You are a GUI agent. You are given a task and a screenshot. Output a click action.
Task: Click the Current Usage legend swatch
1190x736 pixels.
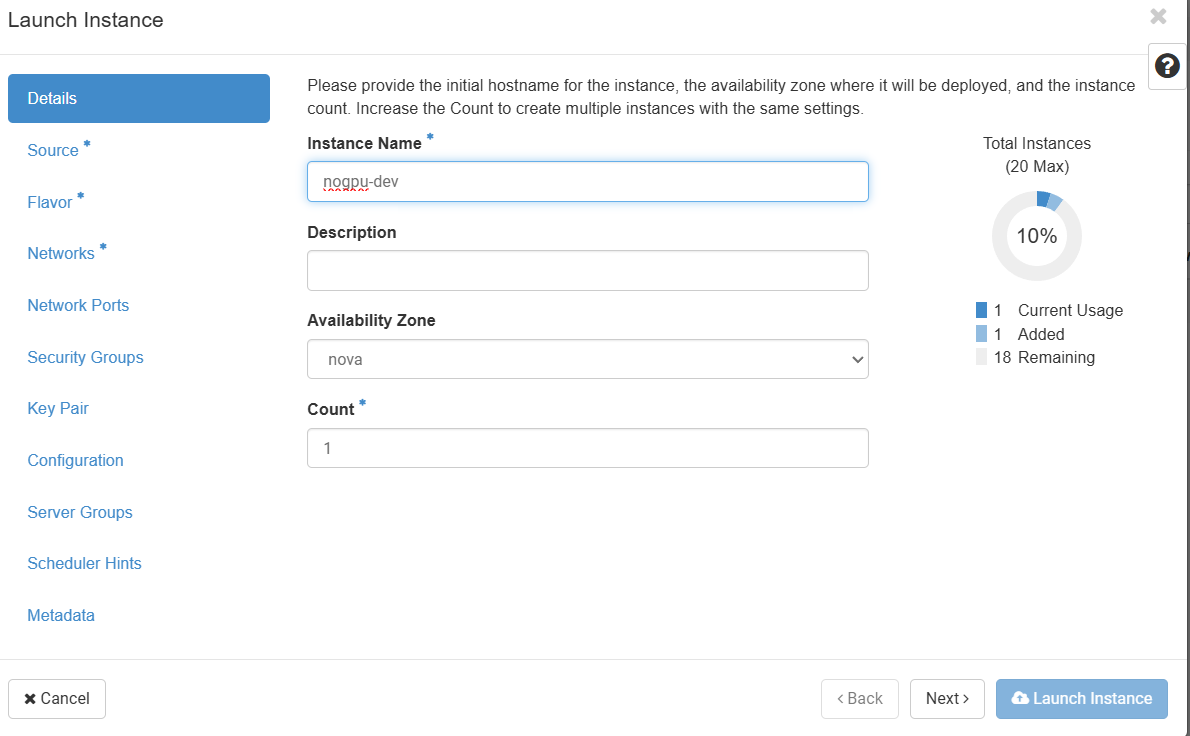[981, 310]
